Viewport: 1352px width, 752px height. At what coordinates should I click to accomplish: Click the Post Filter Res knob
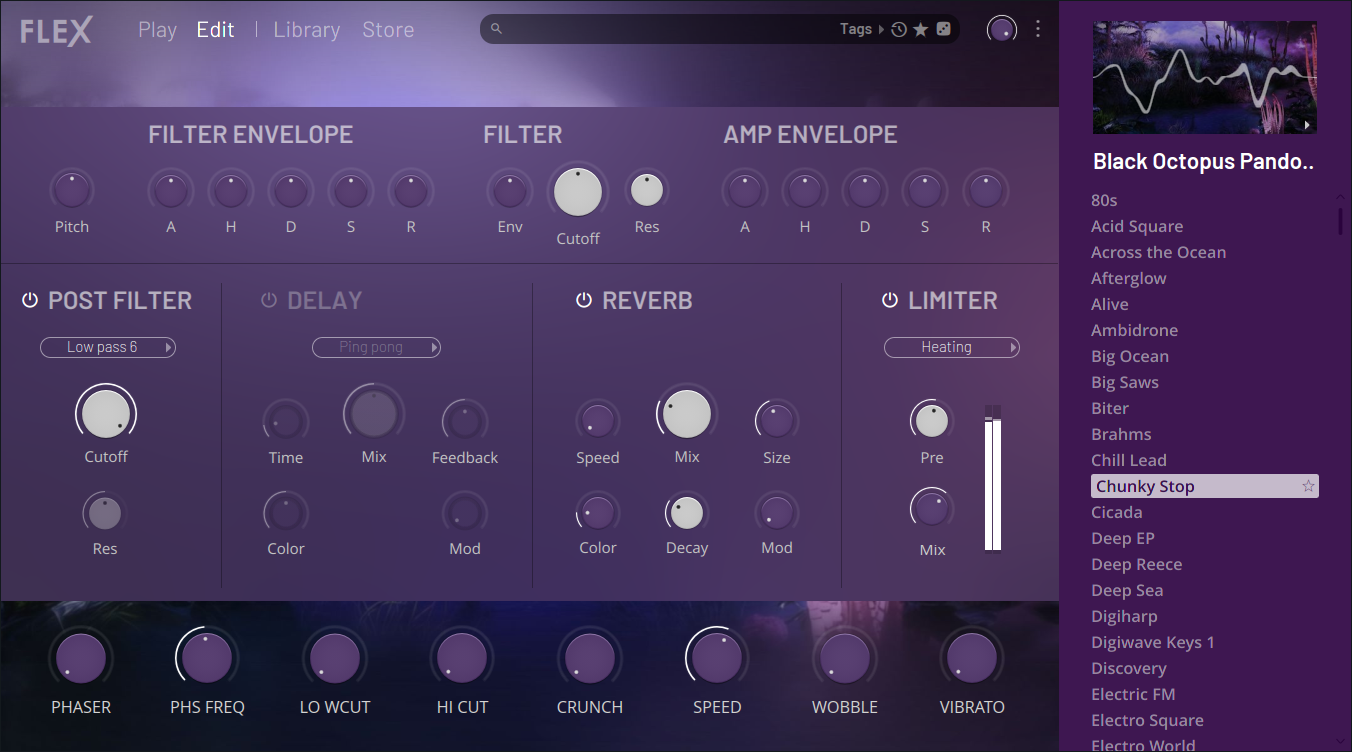click(x=105, y=513)
